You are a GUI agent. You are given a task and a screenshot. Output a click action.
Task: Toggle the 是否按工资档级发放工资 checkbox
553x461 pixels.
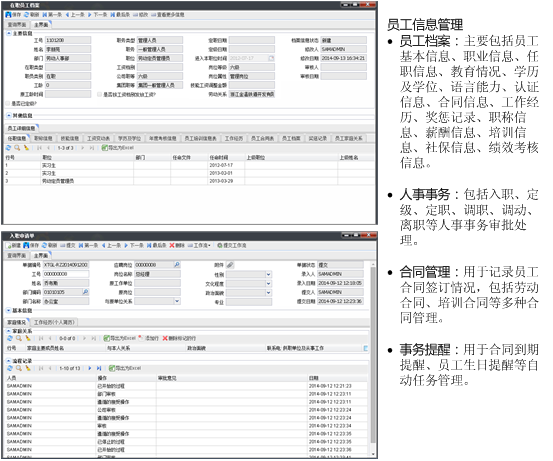pyautogui.click(x=99, y=95)
